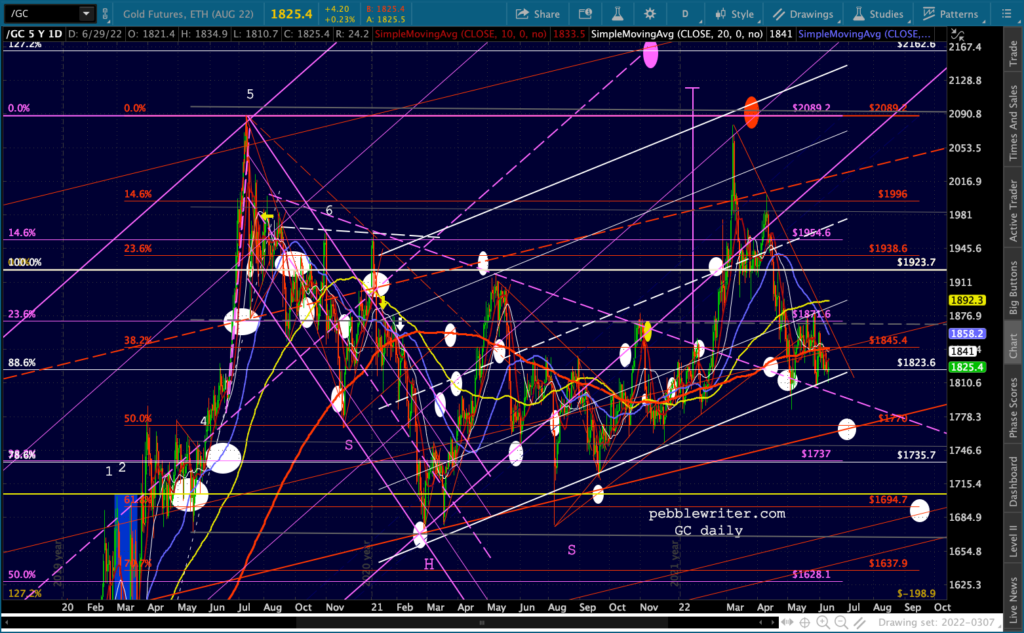This screenshot has height=633, width=1024.
Task: Open Times And Sales side tab
Action: [1013, 123]
